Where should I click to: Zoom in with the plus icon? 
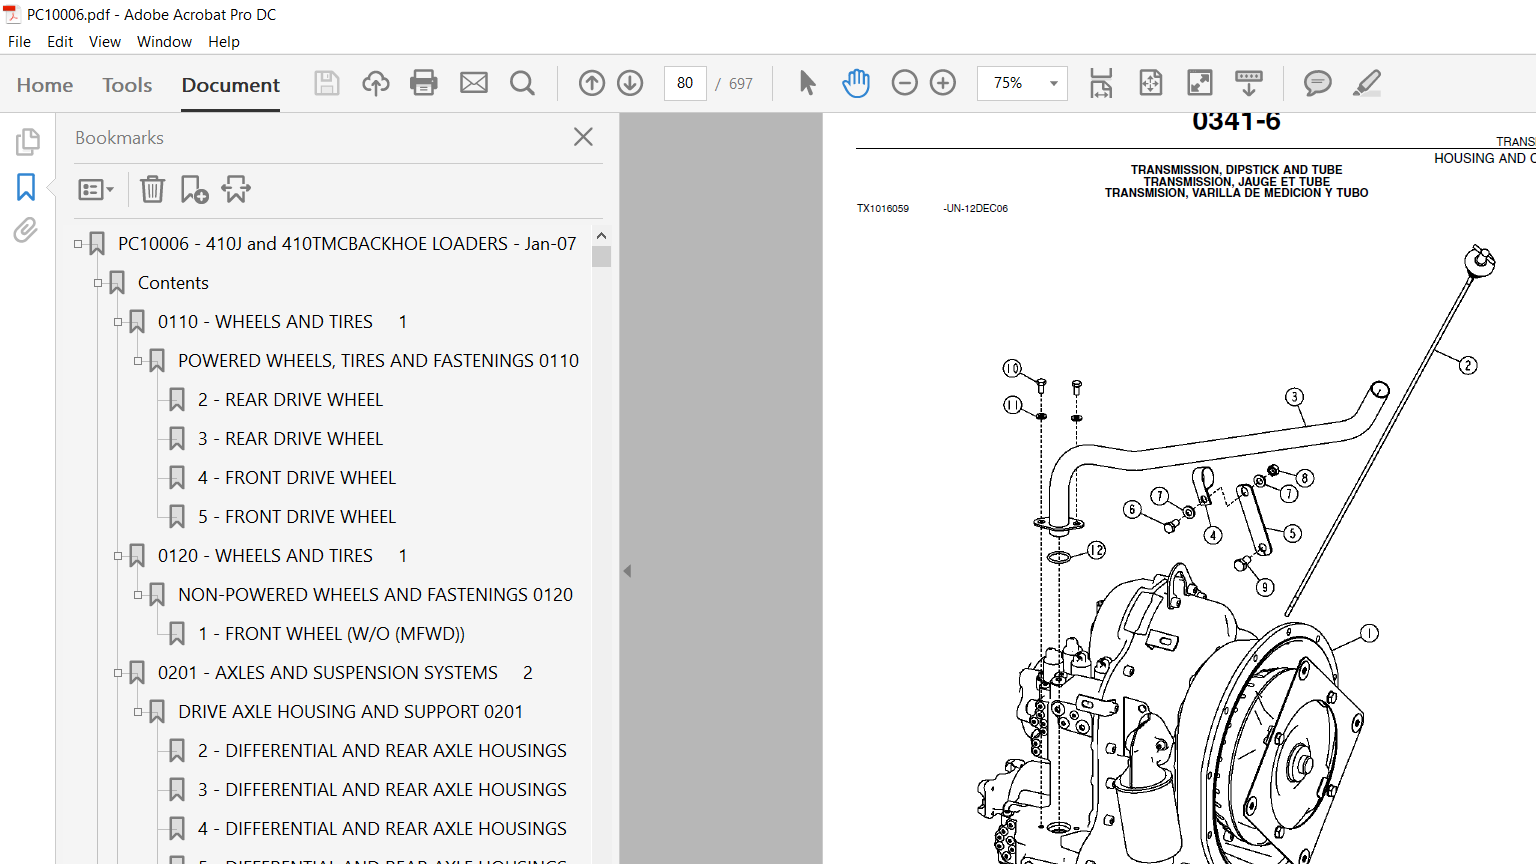click(943, 83)
